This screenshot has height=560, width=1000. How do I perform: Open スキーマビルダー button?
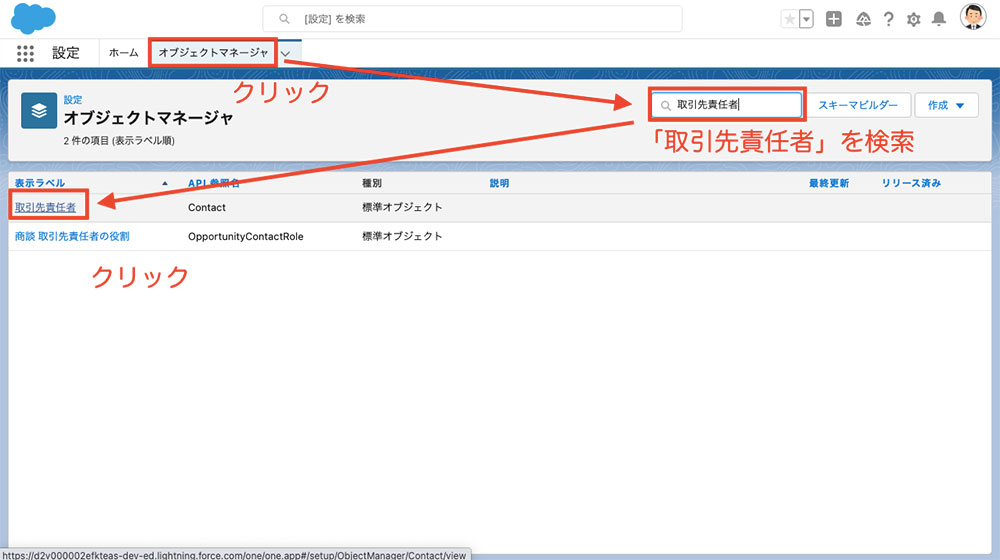pos(858,105)
